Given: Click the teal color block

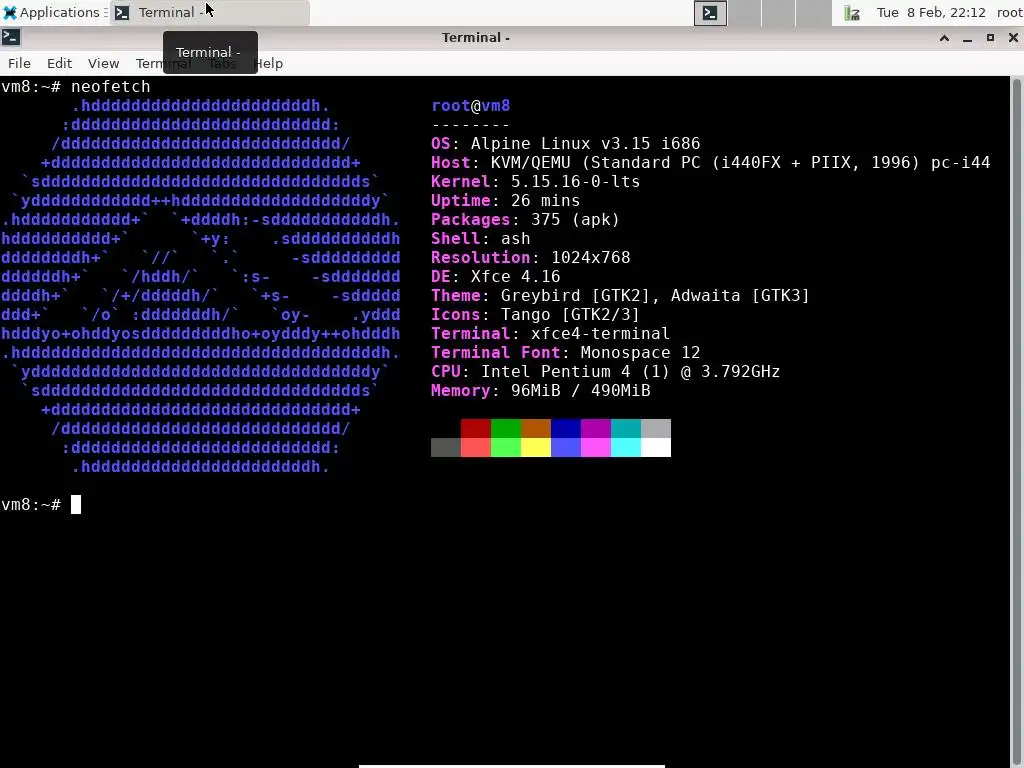Looking at the screenshot, I should tap(626, 428).
